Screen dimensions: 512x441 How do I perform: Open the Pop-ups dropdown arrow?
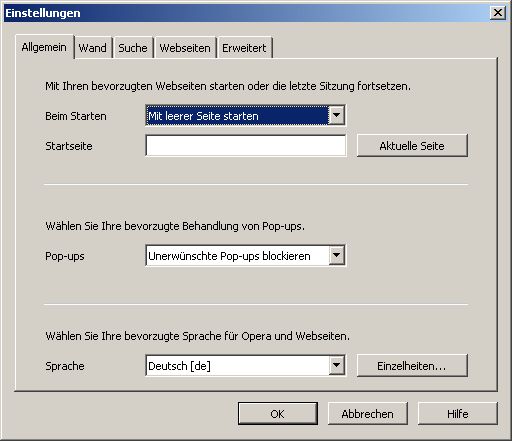click(x=336, y=255)
